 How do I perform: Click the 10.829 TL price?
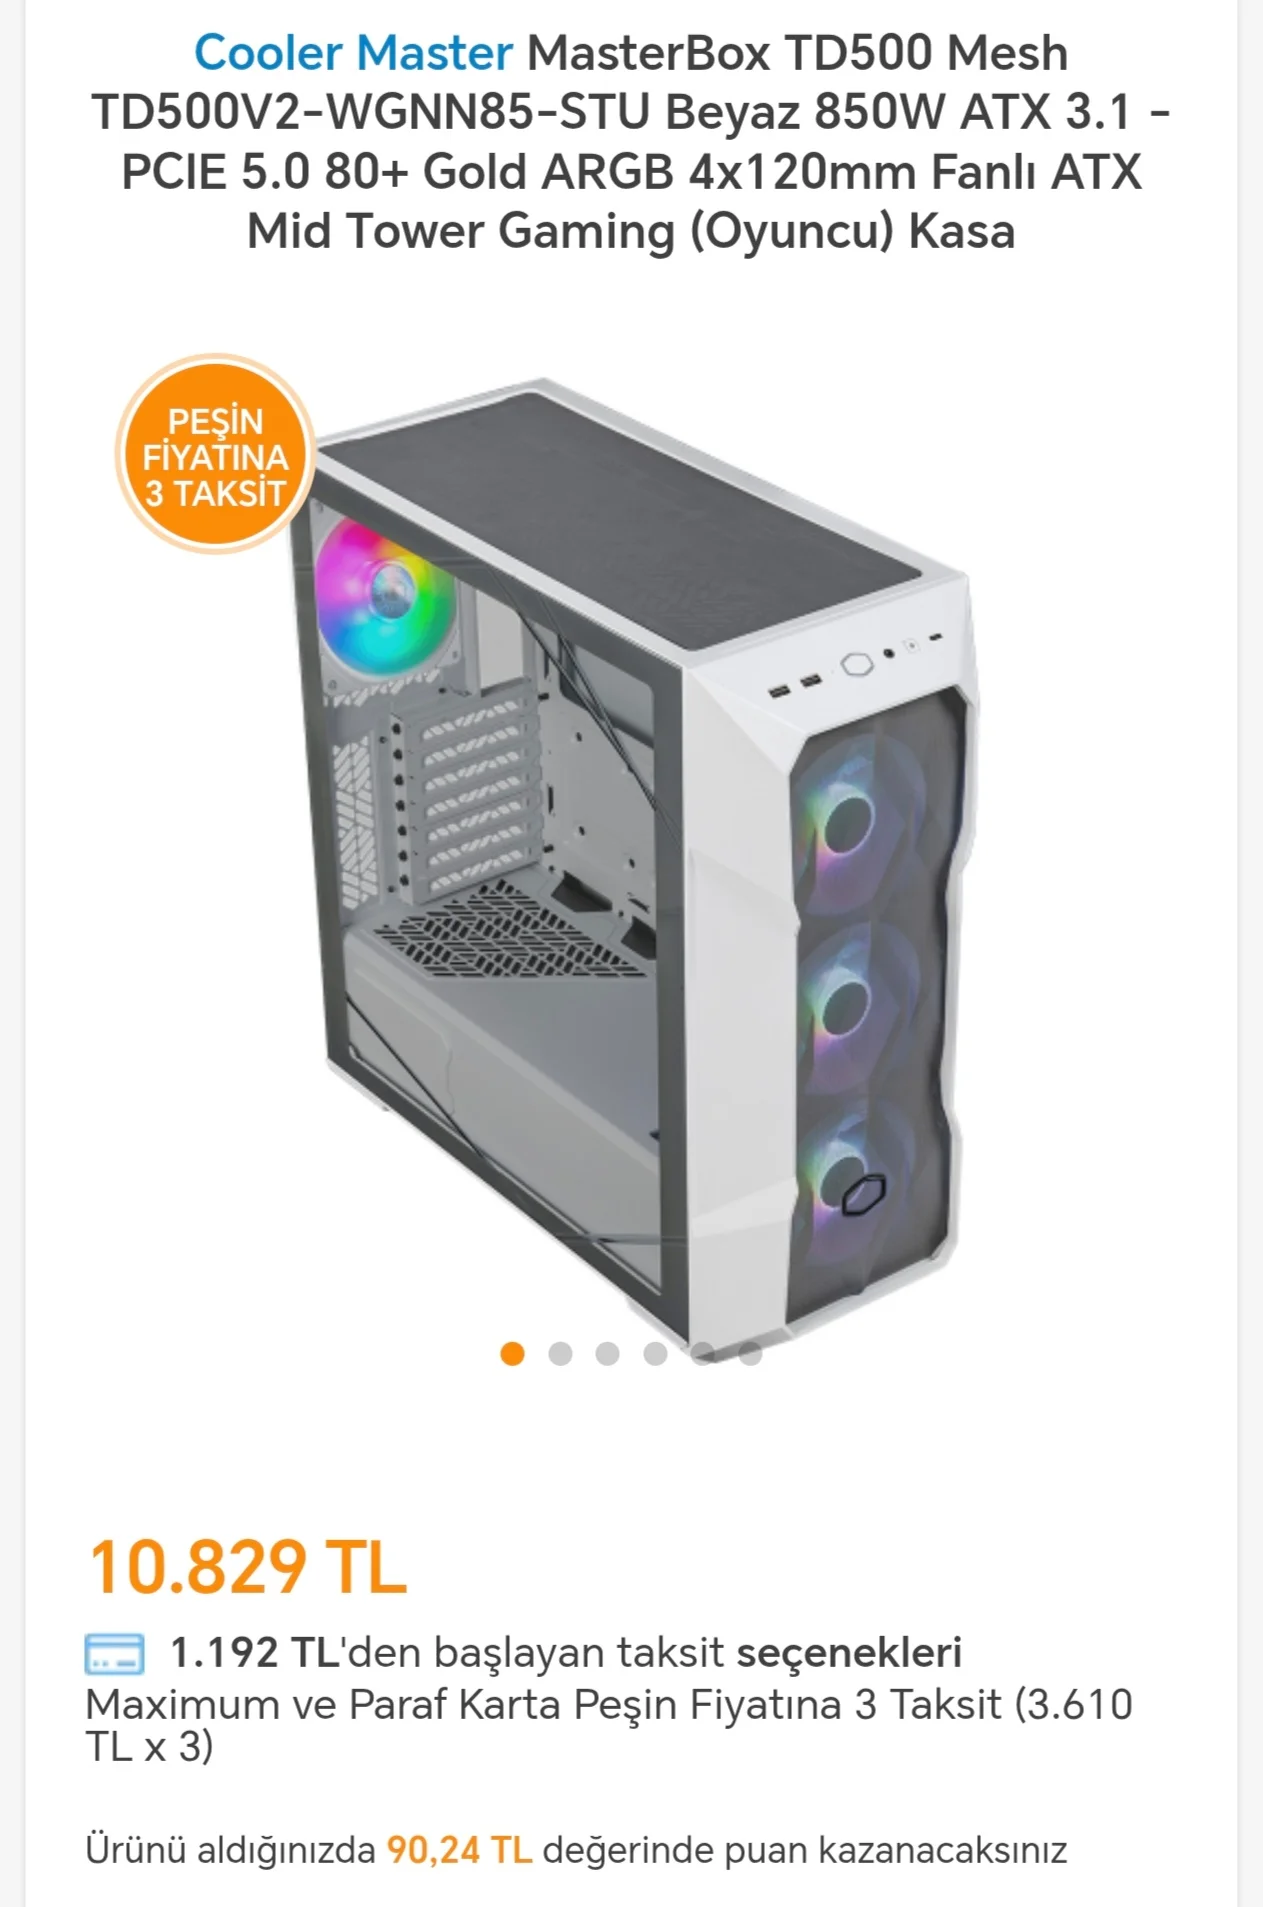[x=248, y=1566]
